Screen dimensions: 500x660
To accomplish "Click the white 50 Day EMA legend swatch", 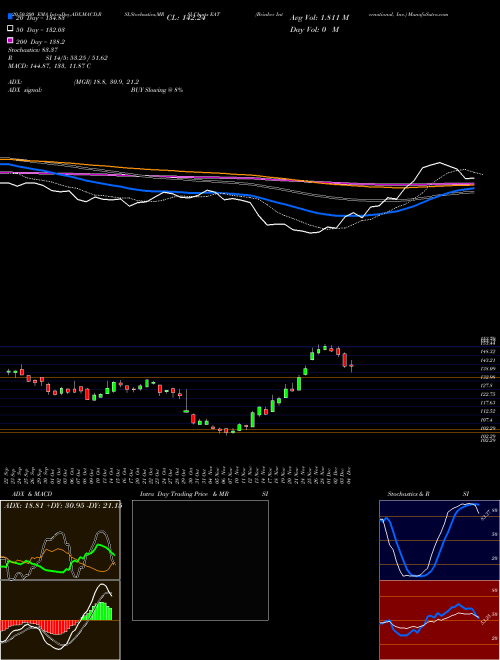I will click(10, 29).
